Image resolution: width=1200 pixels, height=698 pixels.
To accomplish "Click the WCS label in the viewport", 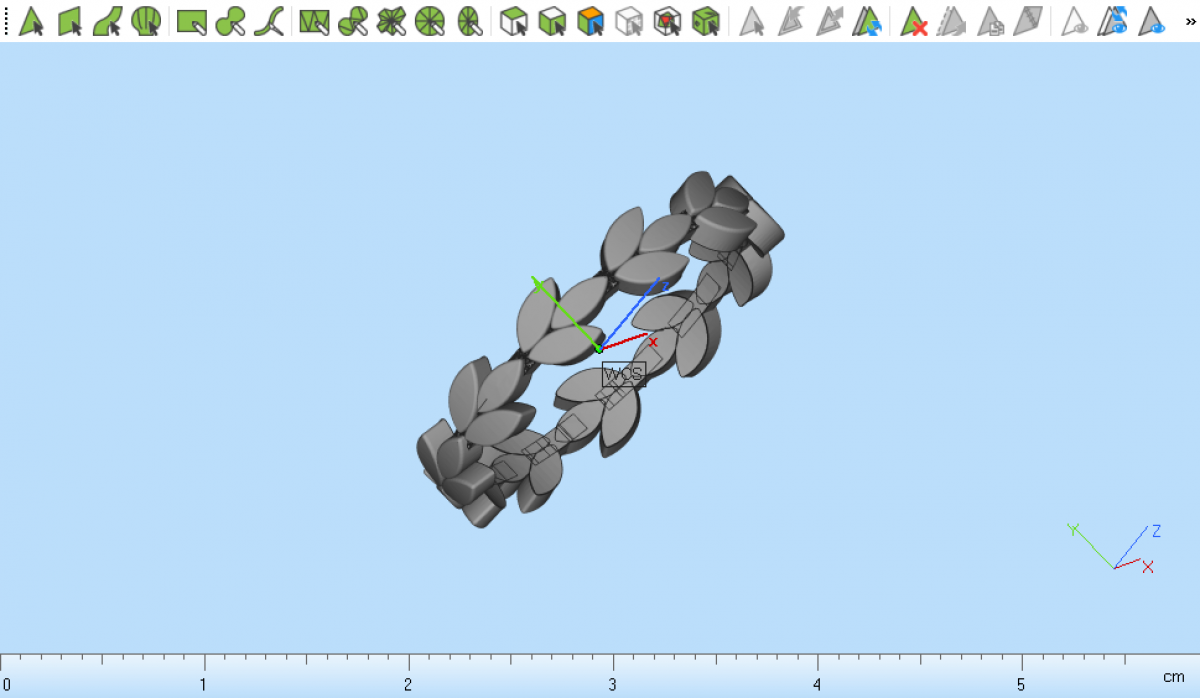I will (x=624, y=375).
